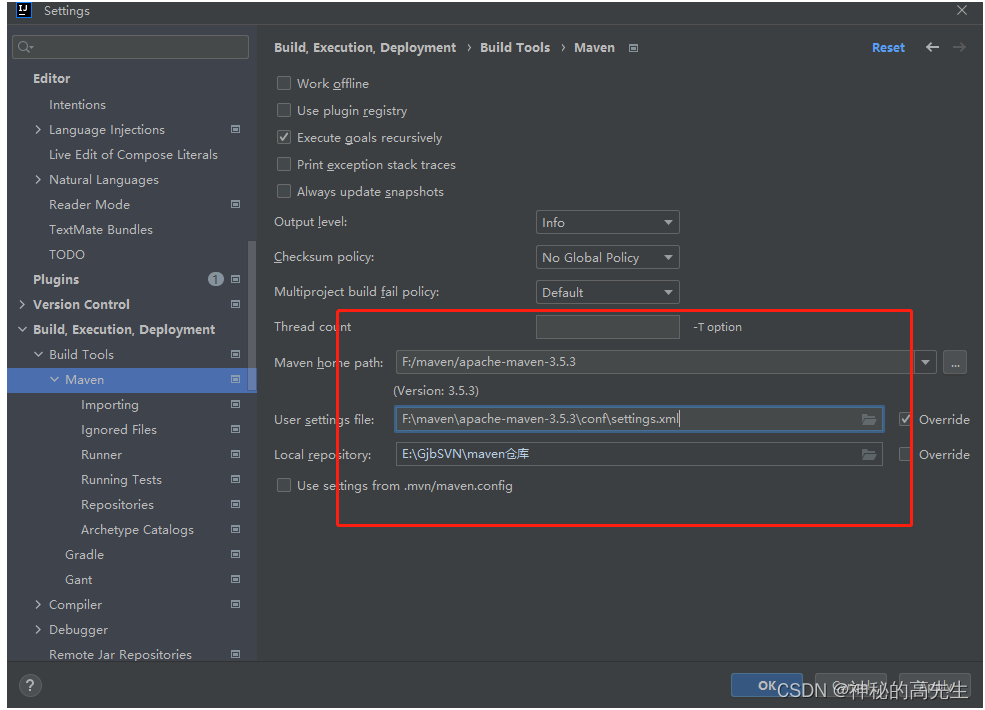Viewport: 985px width, 710px height.
Task: Browse folder icon in User settings file
Action: pyautogui.click(x=869, y=419)
